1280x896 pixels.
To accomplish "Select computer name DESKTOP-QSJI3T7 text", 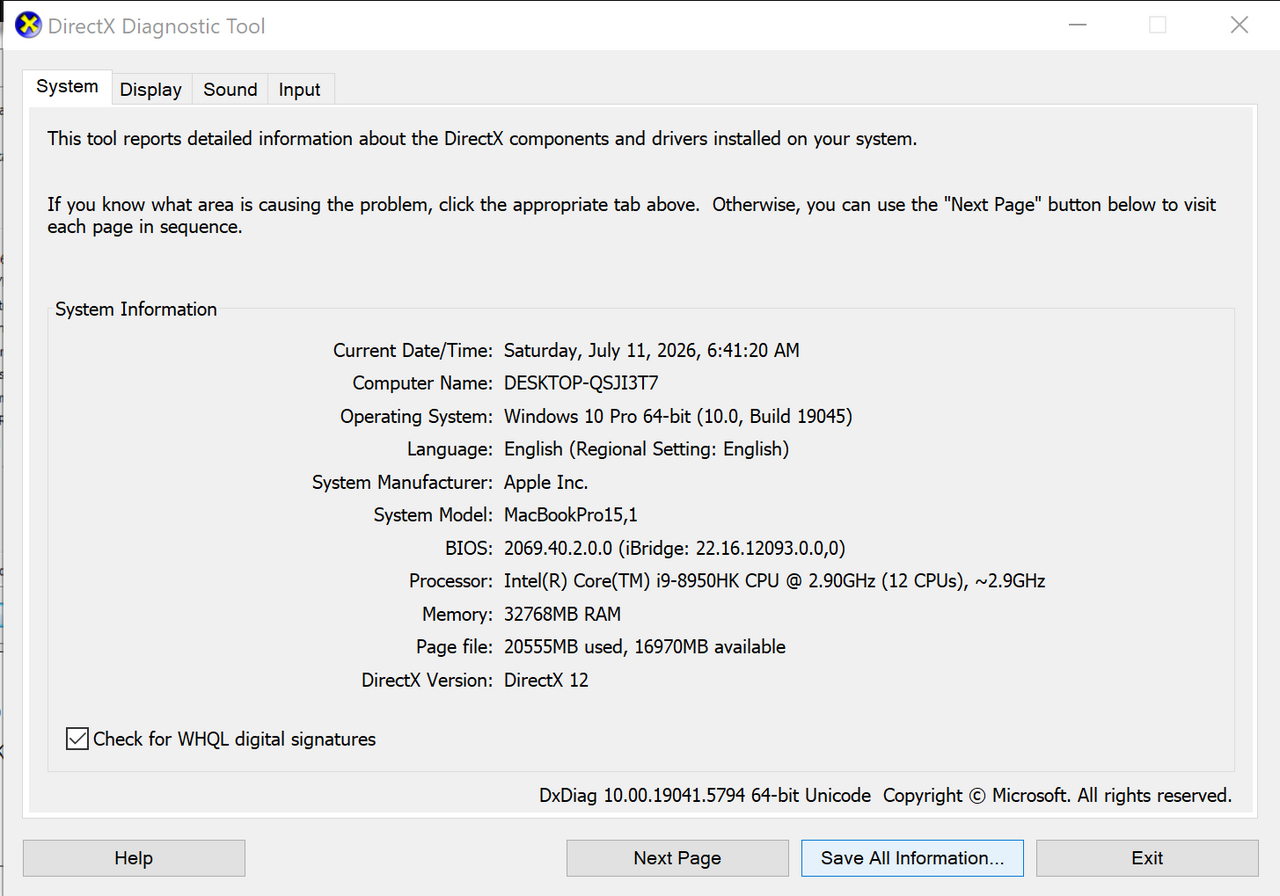I will pos(581,383).
